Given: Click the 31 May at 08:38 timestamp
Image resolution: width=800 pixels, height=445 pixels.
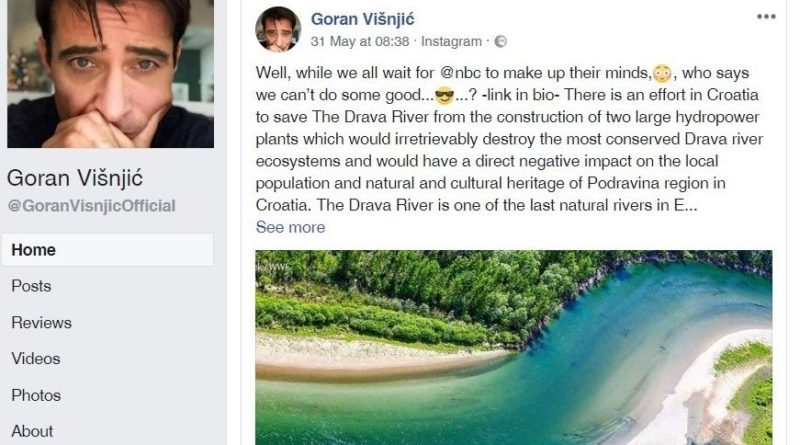Looking at the screenshot, I should [x=360, y=41].
